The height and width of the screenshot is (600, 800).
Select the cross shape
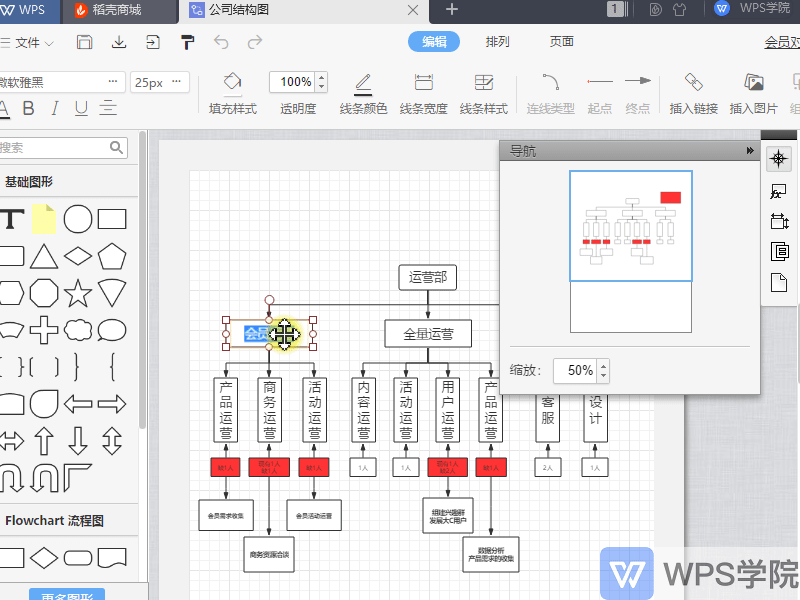point(44,330)
